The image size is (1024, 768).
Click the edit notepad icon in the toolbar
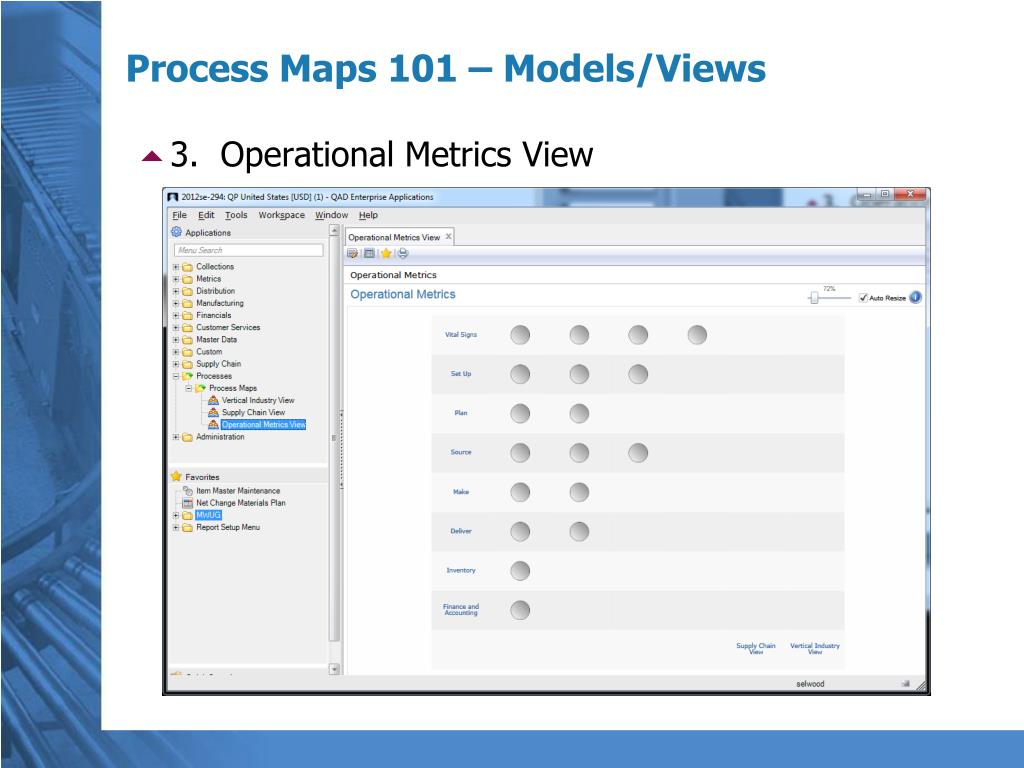[353, 253]
